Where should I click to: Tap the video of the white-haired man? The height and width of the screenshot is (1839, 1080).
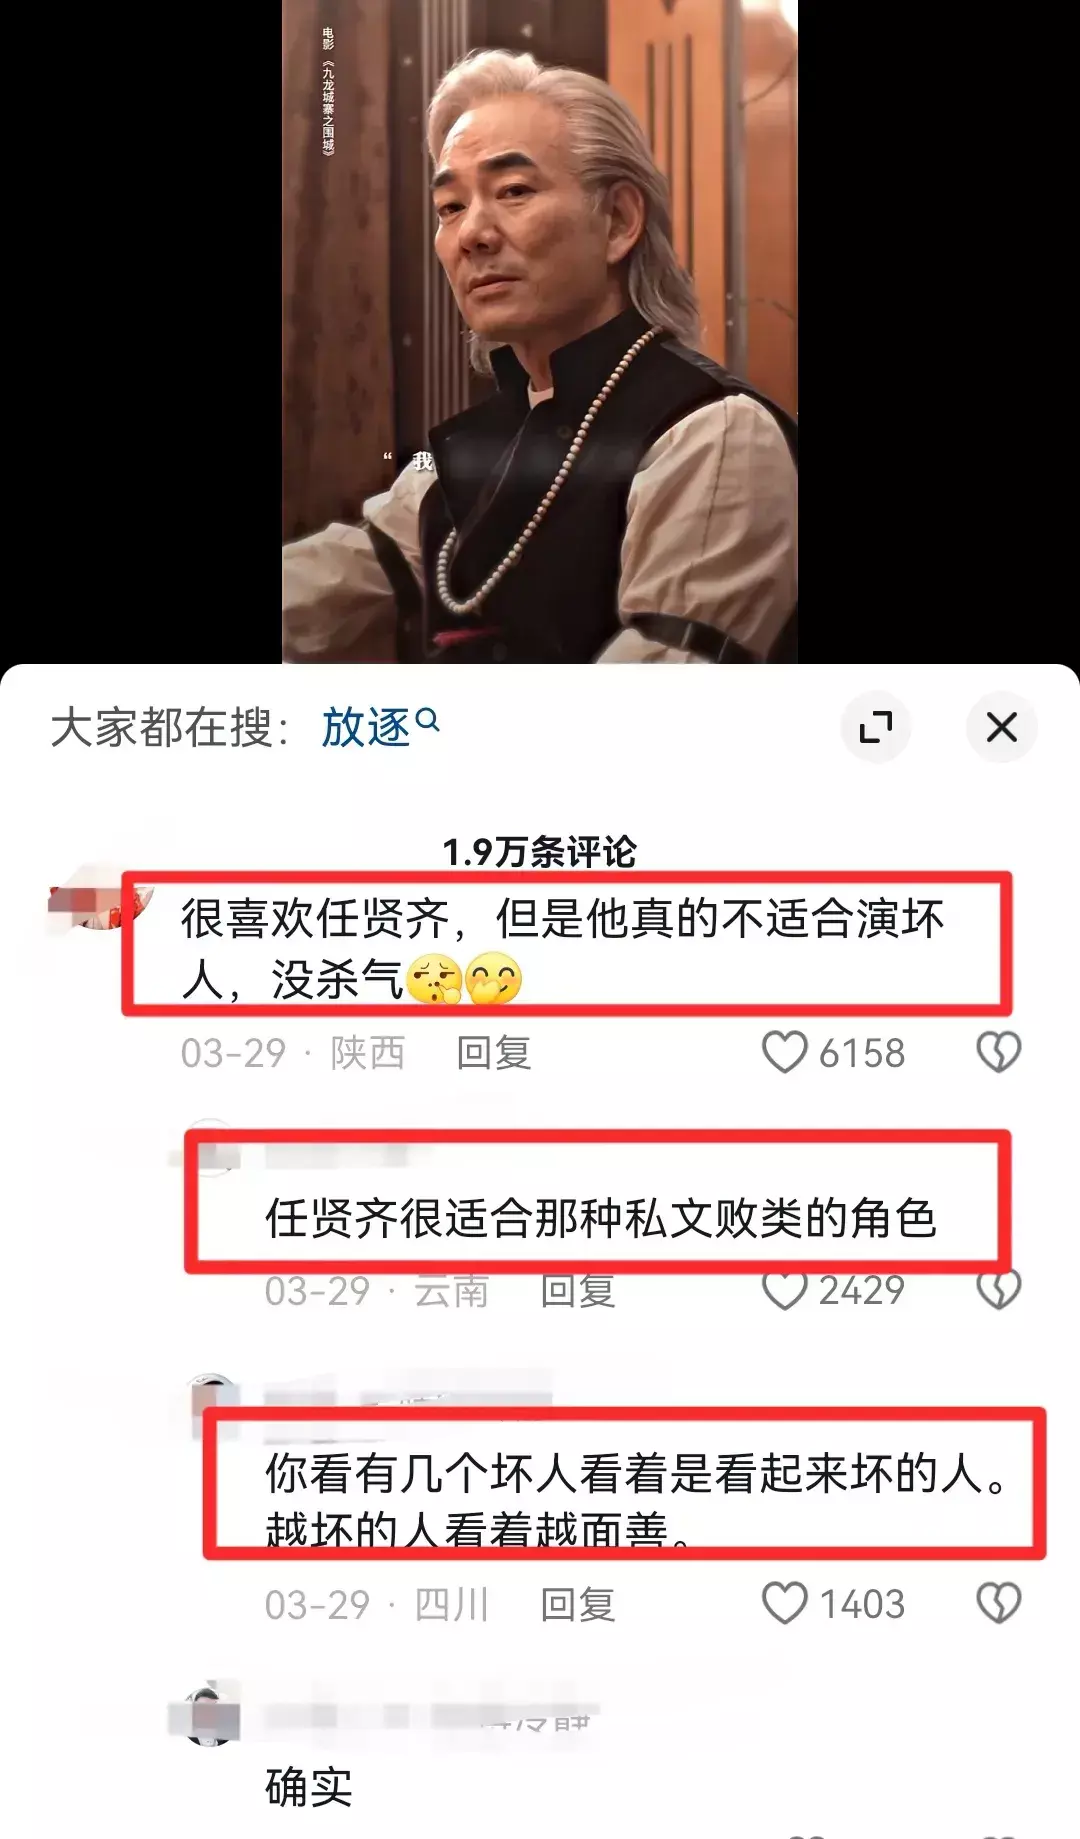540,331
